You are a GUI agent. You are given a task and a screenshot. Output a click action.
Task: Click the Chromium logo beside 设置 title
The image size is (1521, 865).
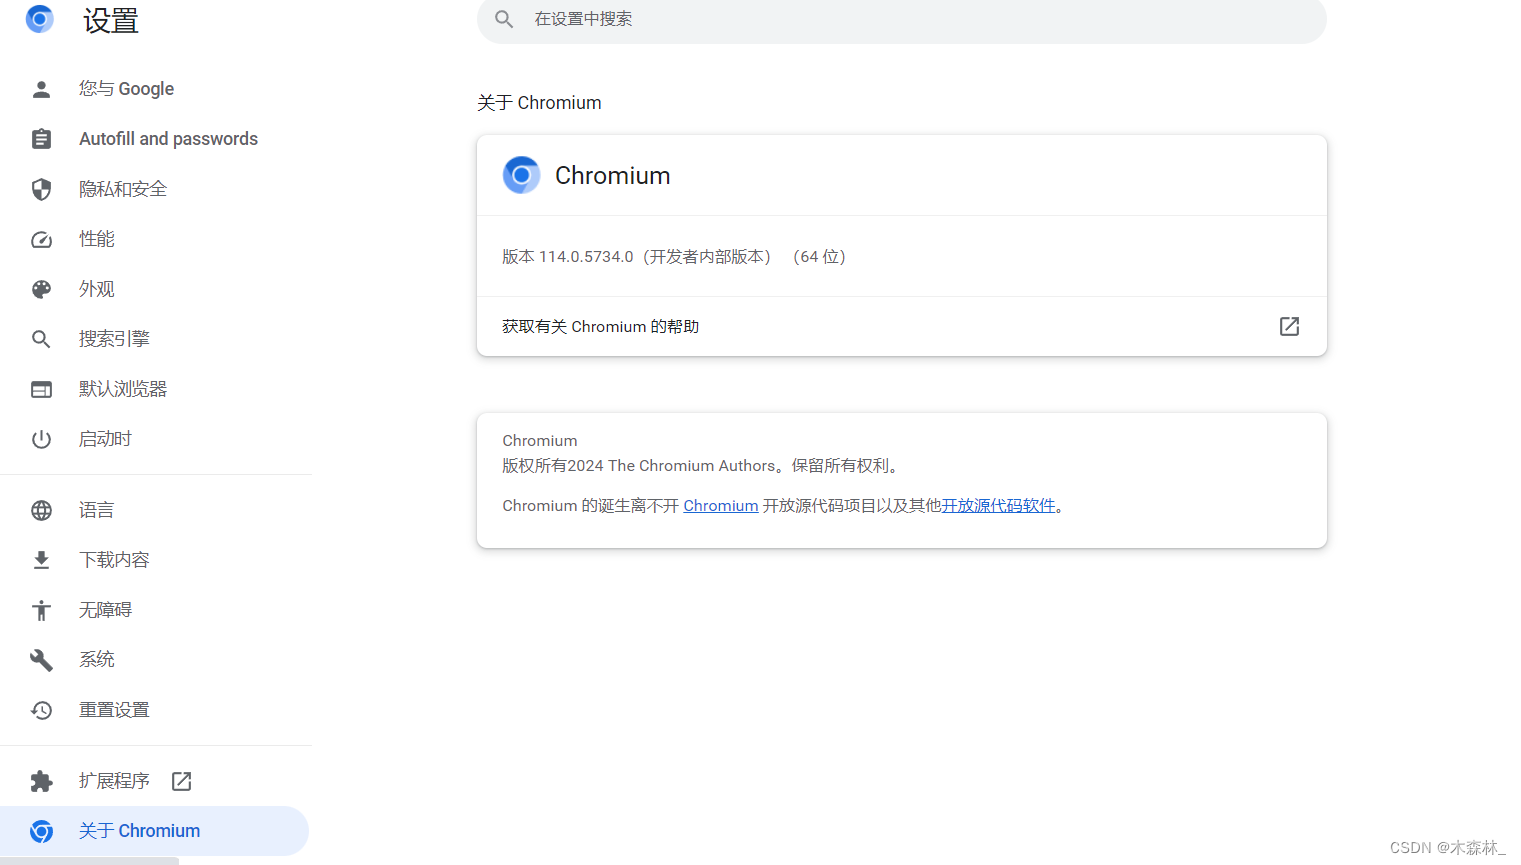point(40,19)
